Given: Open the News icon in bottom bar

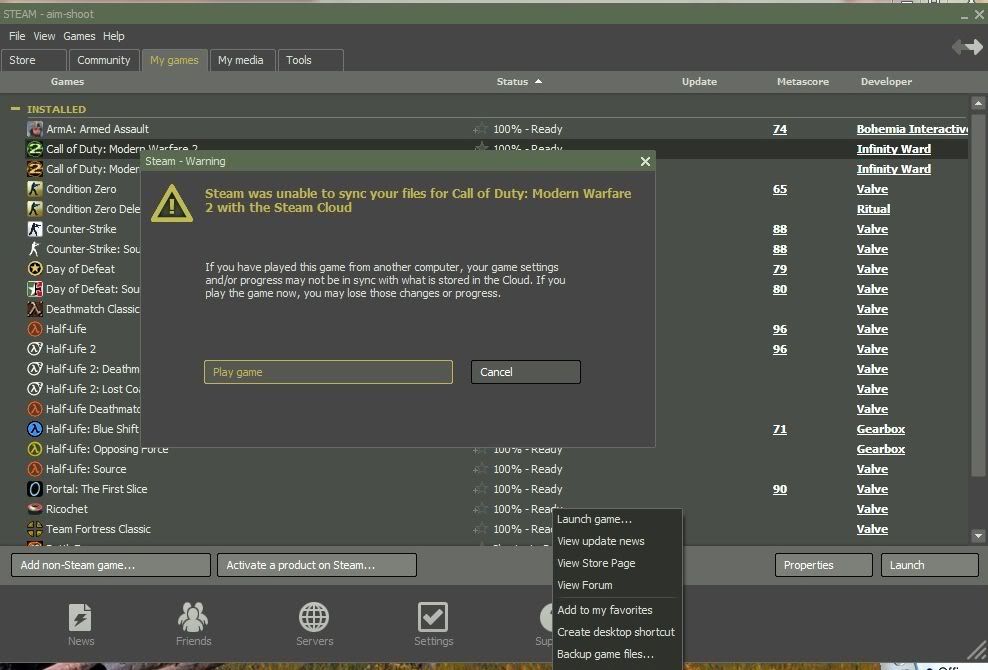Looking at the screenshot, I should (x=80, y=617).
